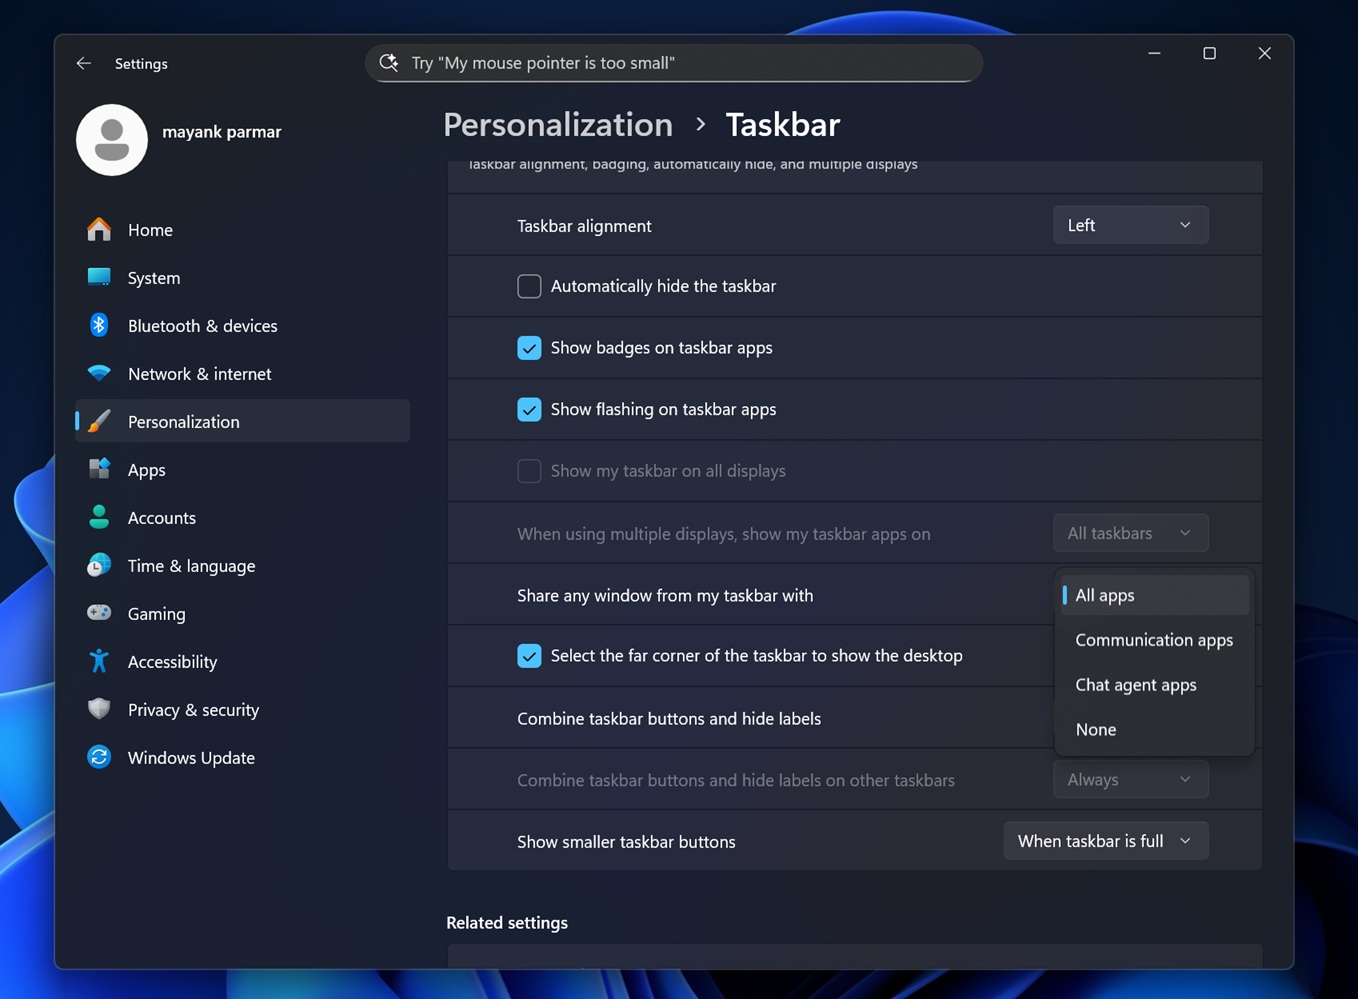Select the Accessibility icon in sidebar
Screen dimensions: 1358x999
click(99, 661)
